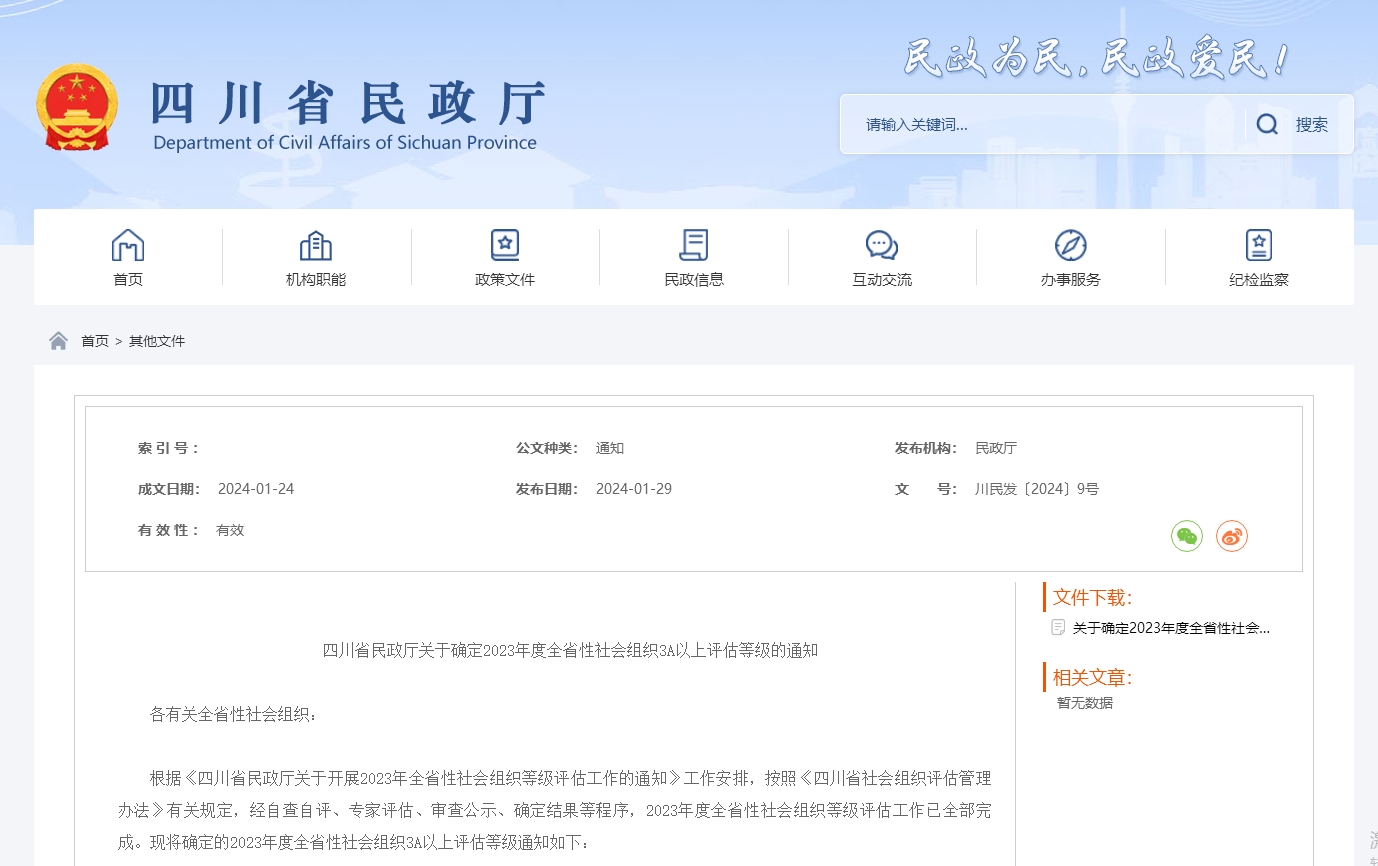Click the file icon beside the download link
The image size is (1378, 866).
click(1057, 628)
